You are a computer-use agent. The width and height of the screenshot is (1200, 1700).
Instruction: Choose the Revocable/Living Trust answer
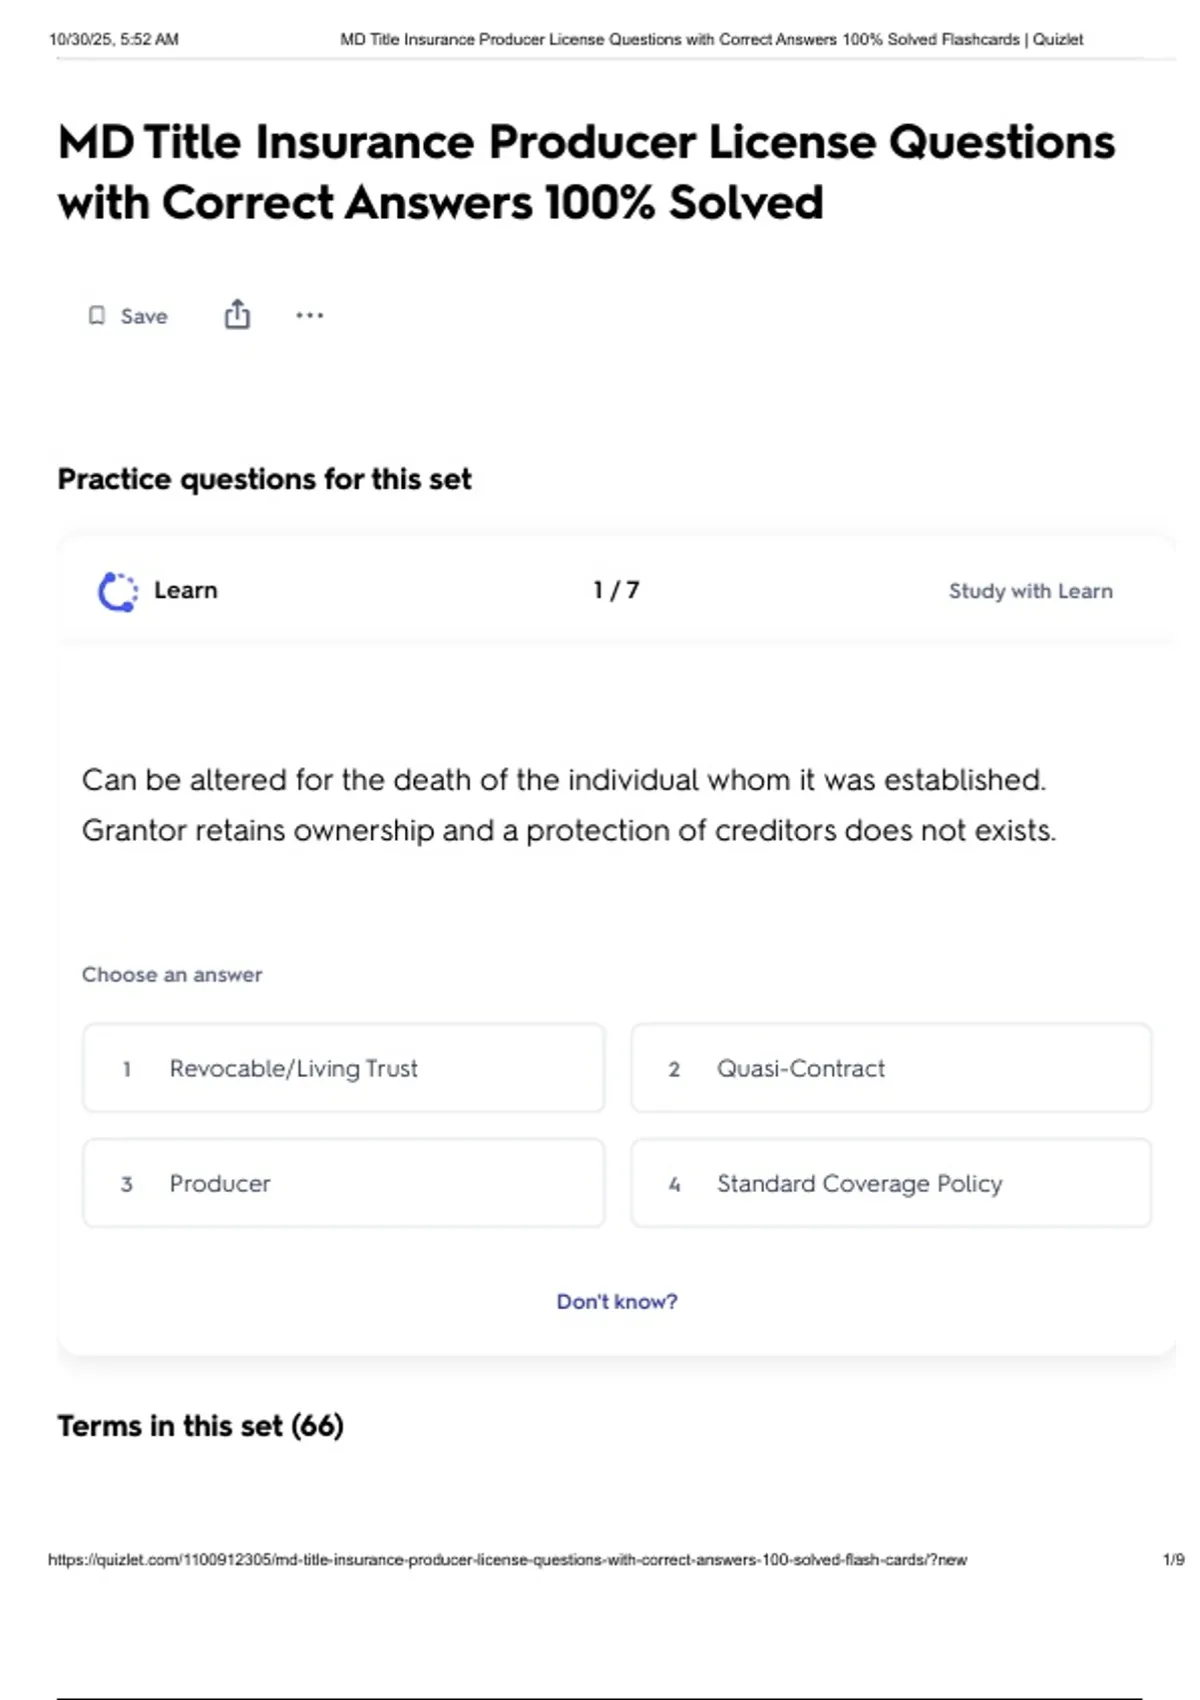343,1068
